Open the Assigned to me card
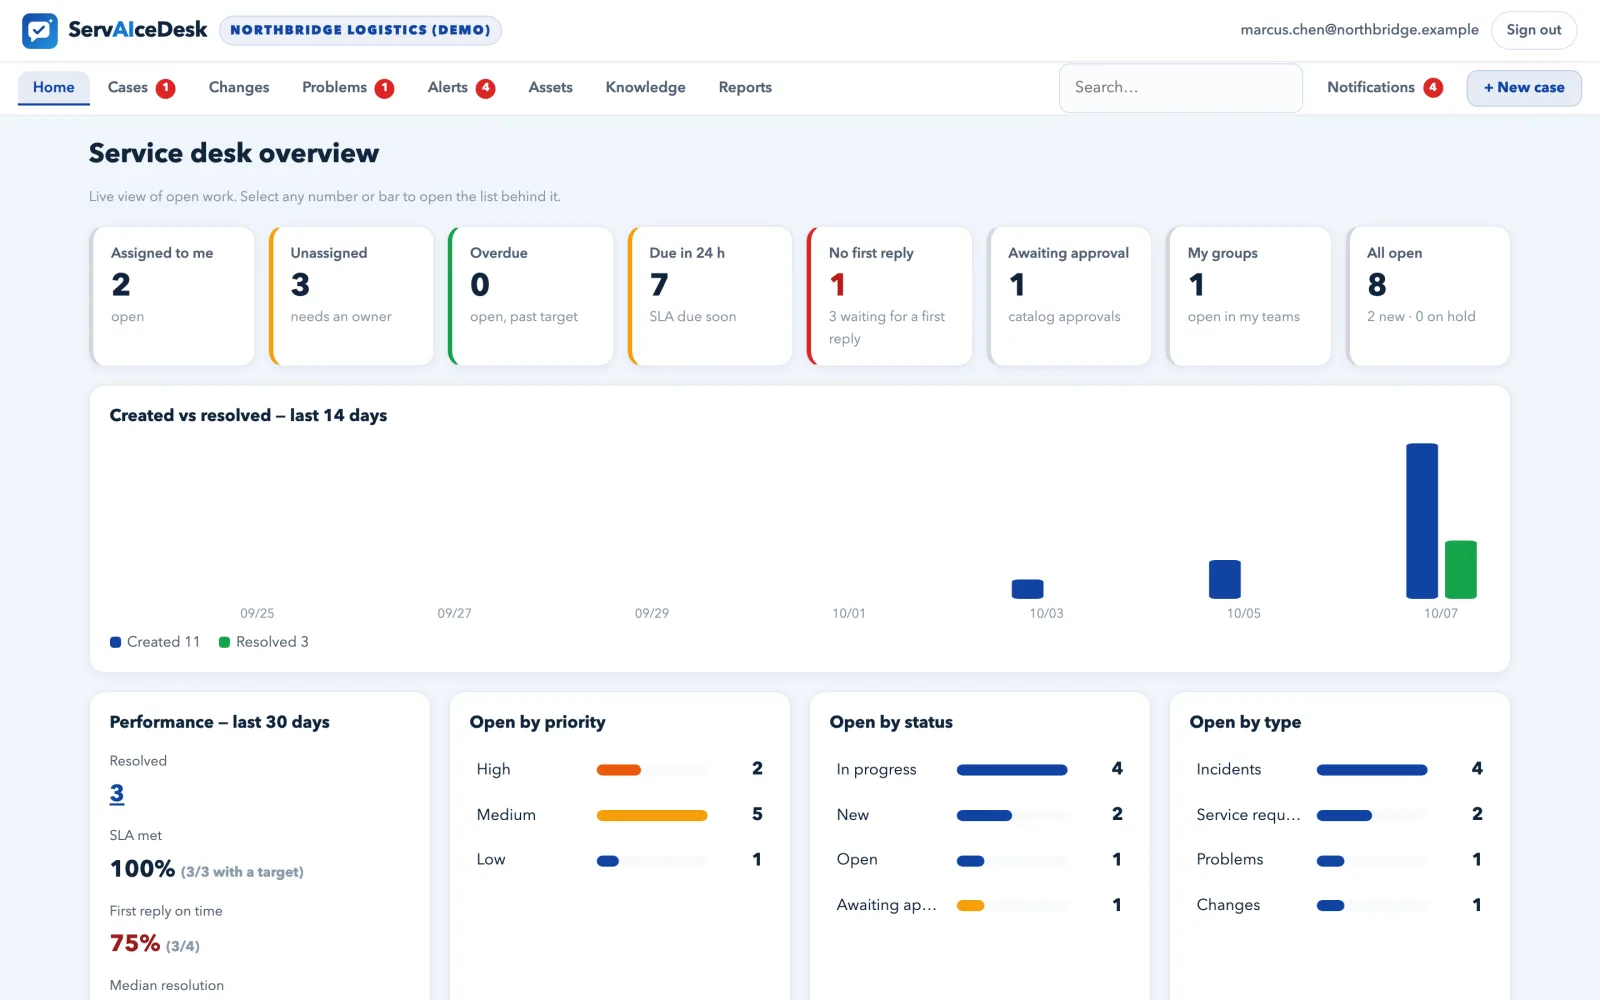The height and width of the screenshot is (1000, 1600). 172,296
